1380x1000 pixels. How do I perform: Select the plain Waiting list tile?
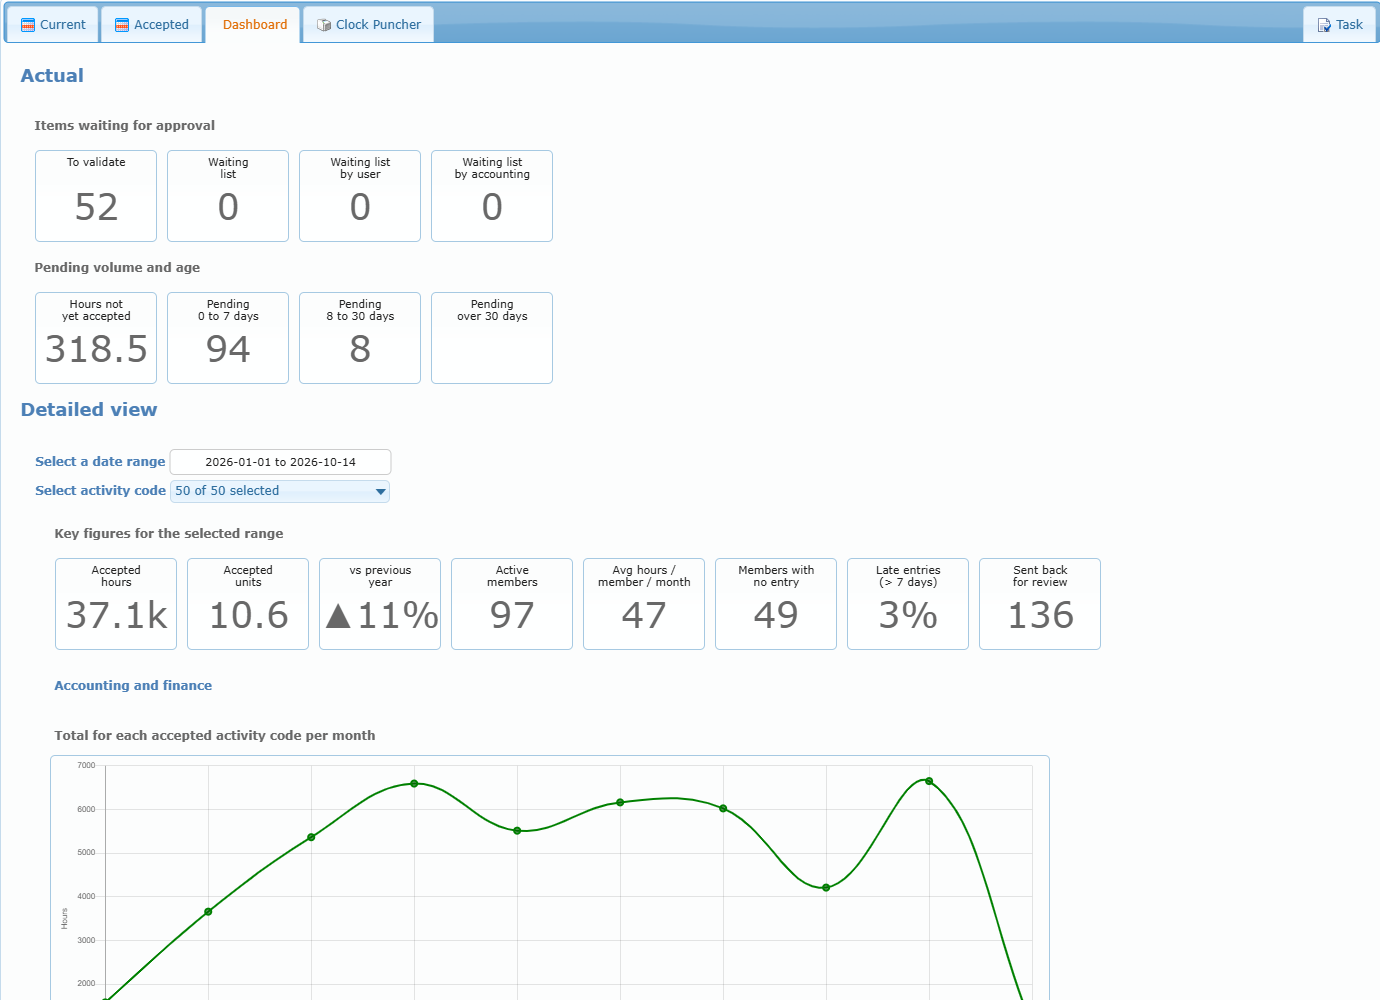coord(228,196)
